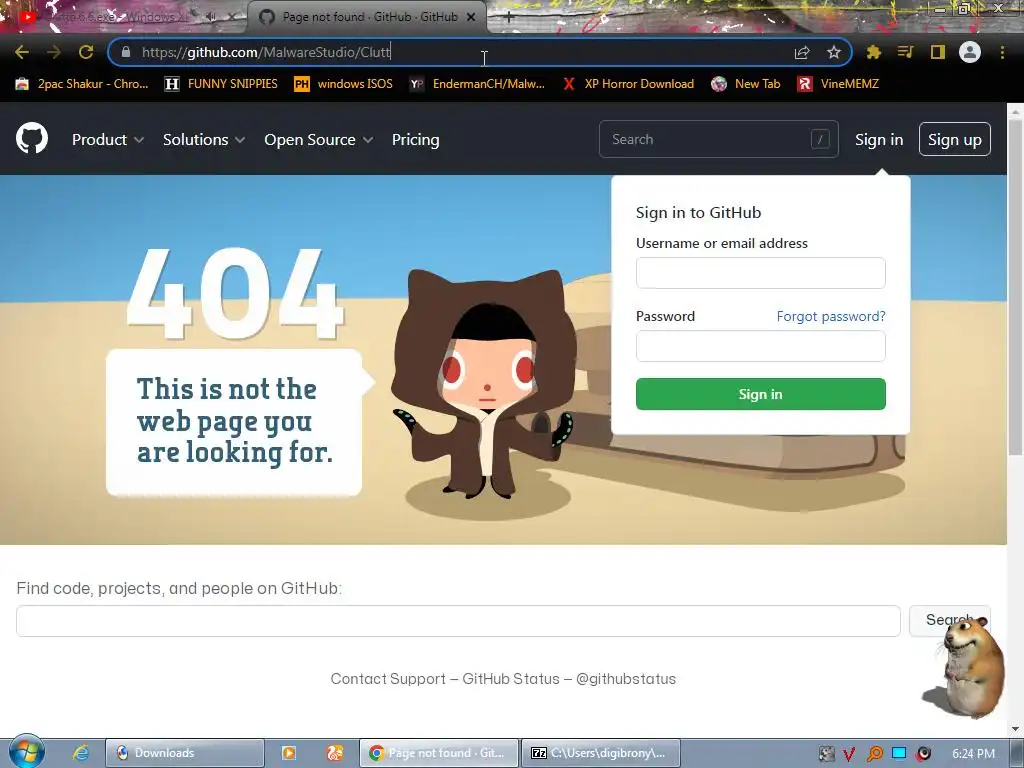Click the round red-black tray icon
This screenshot has width=1024, height=768.
pyautogui.click(x=923, y=754)
